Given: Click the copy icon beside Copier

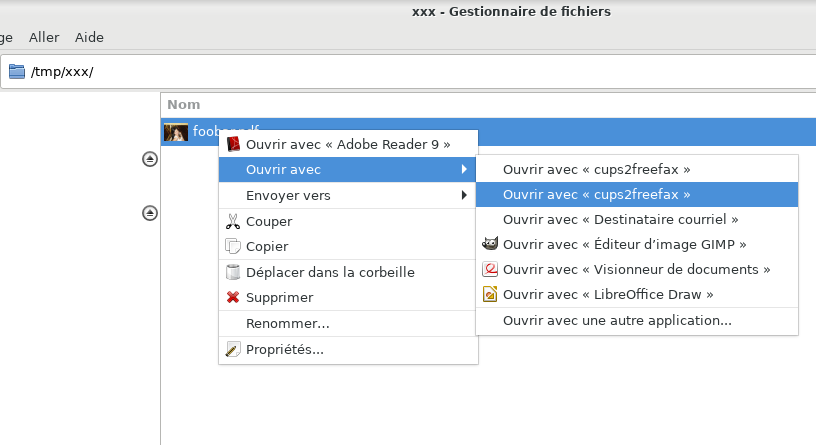Looking at the screenshot, I should coord(233,246).
